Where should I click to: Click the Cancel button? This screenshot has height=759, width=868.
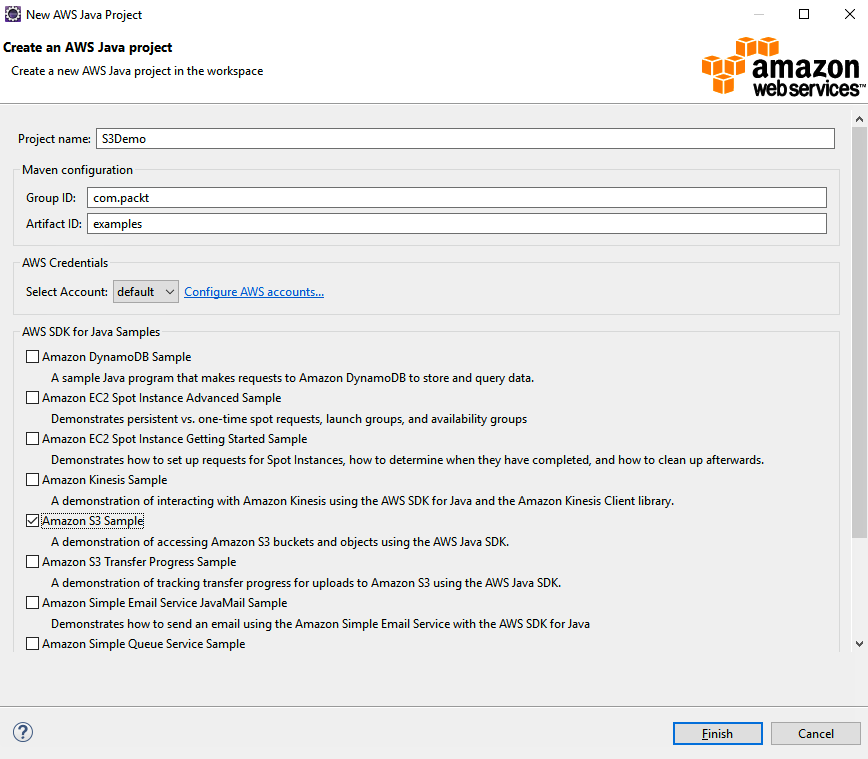click(x=815, y=734)
